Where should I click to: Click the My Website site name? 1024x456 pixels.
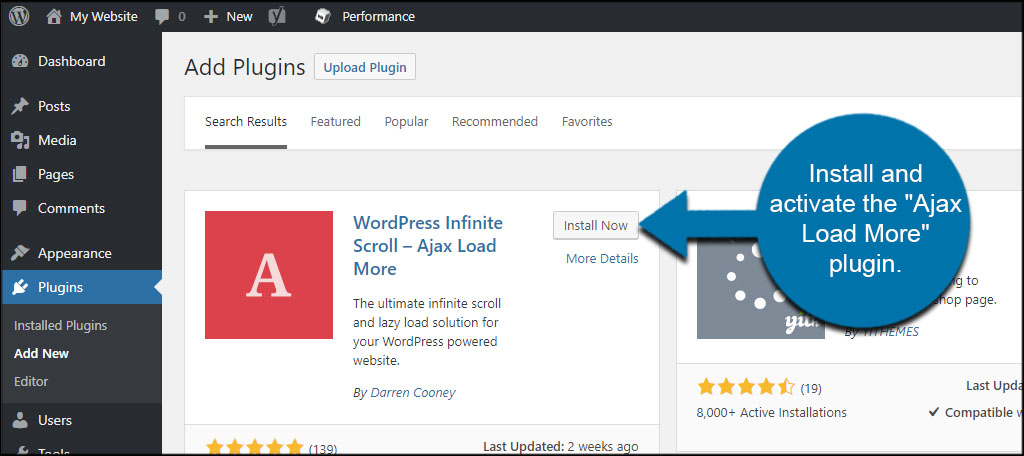point(104,17)
